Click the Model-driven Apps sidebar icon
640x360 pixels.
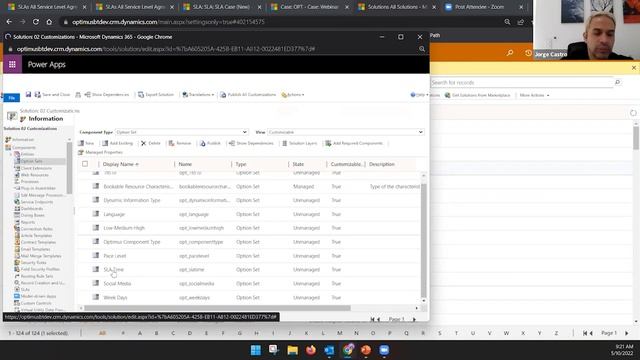point(17,296)
